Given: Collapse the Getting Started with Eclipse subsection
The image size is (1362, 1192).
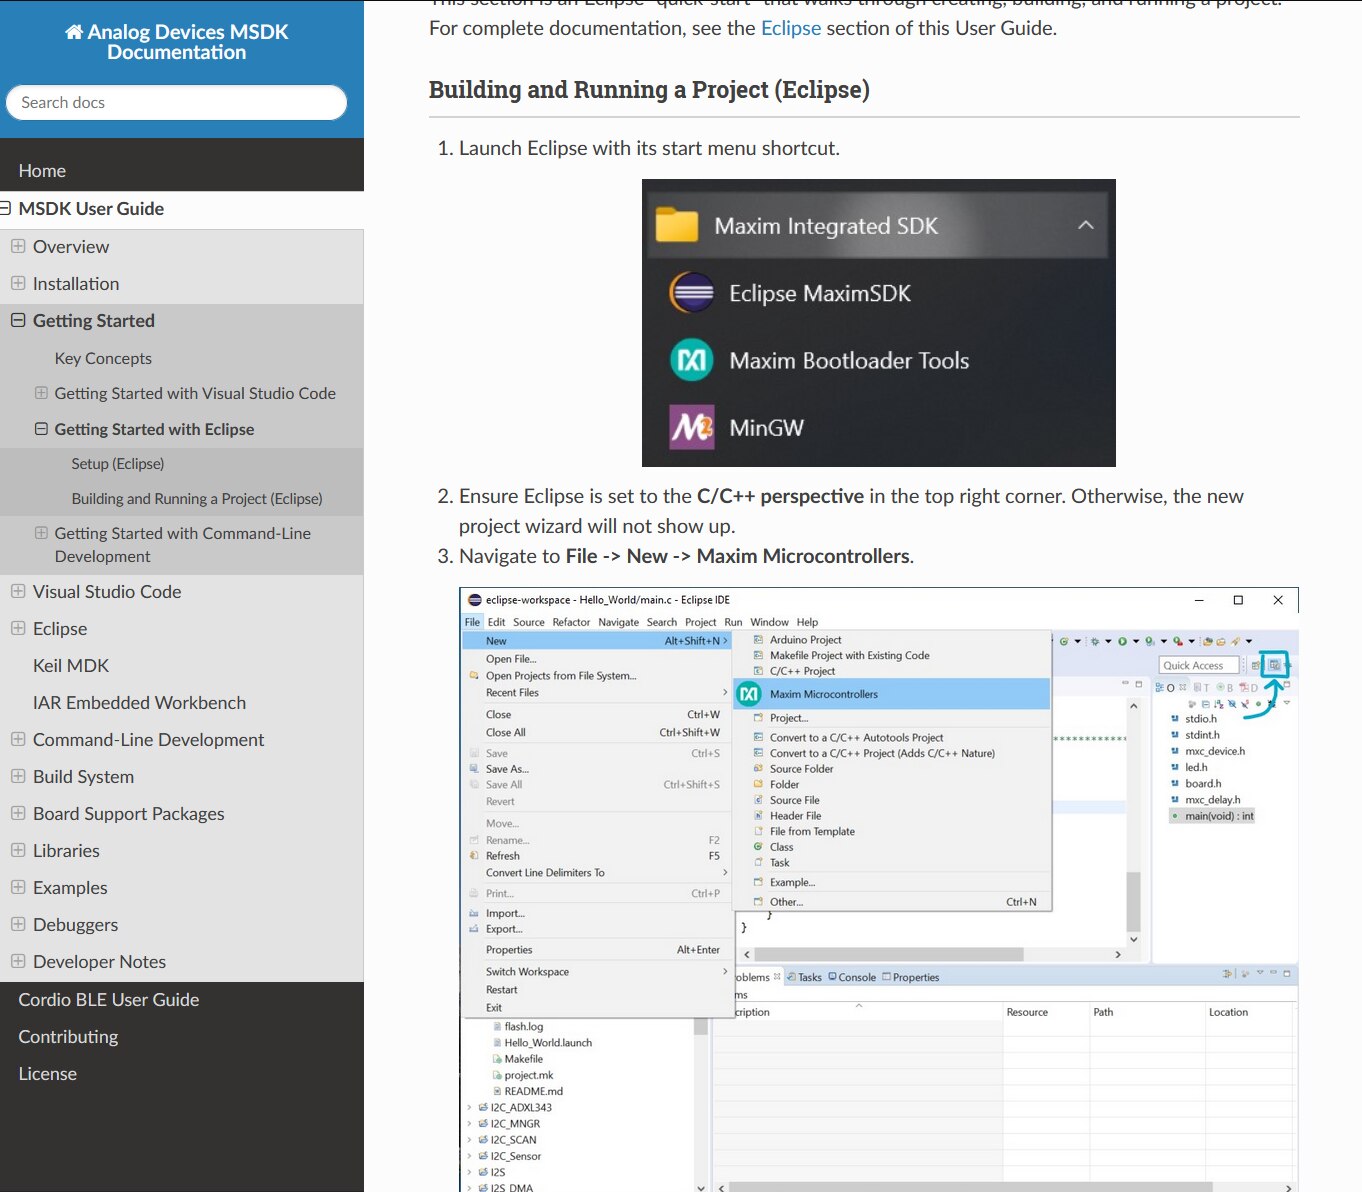Looking at the screenshot, I should [x=41, y=429].
